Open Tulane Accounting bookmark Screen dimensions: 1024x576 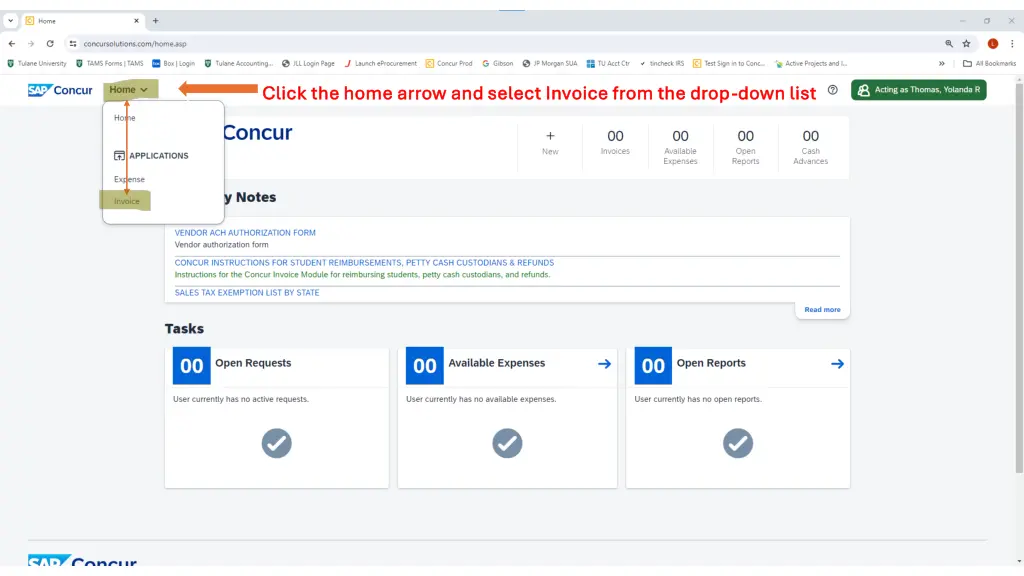pyautogui.click(x=238, y=63)
